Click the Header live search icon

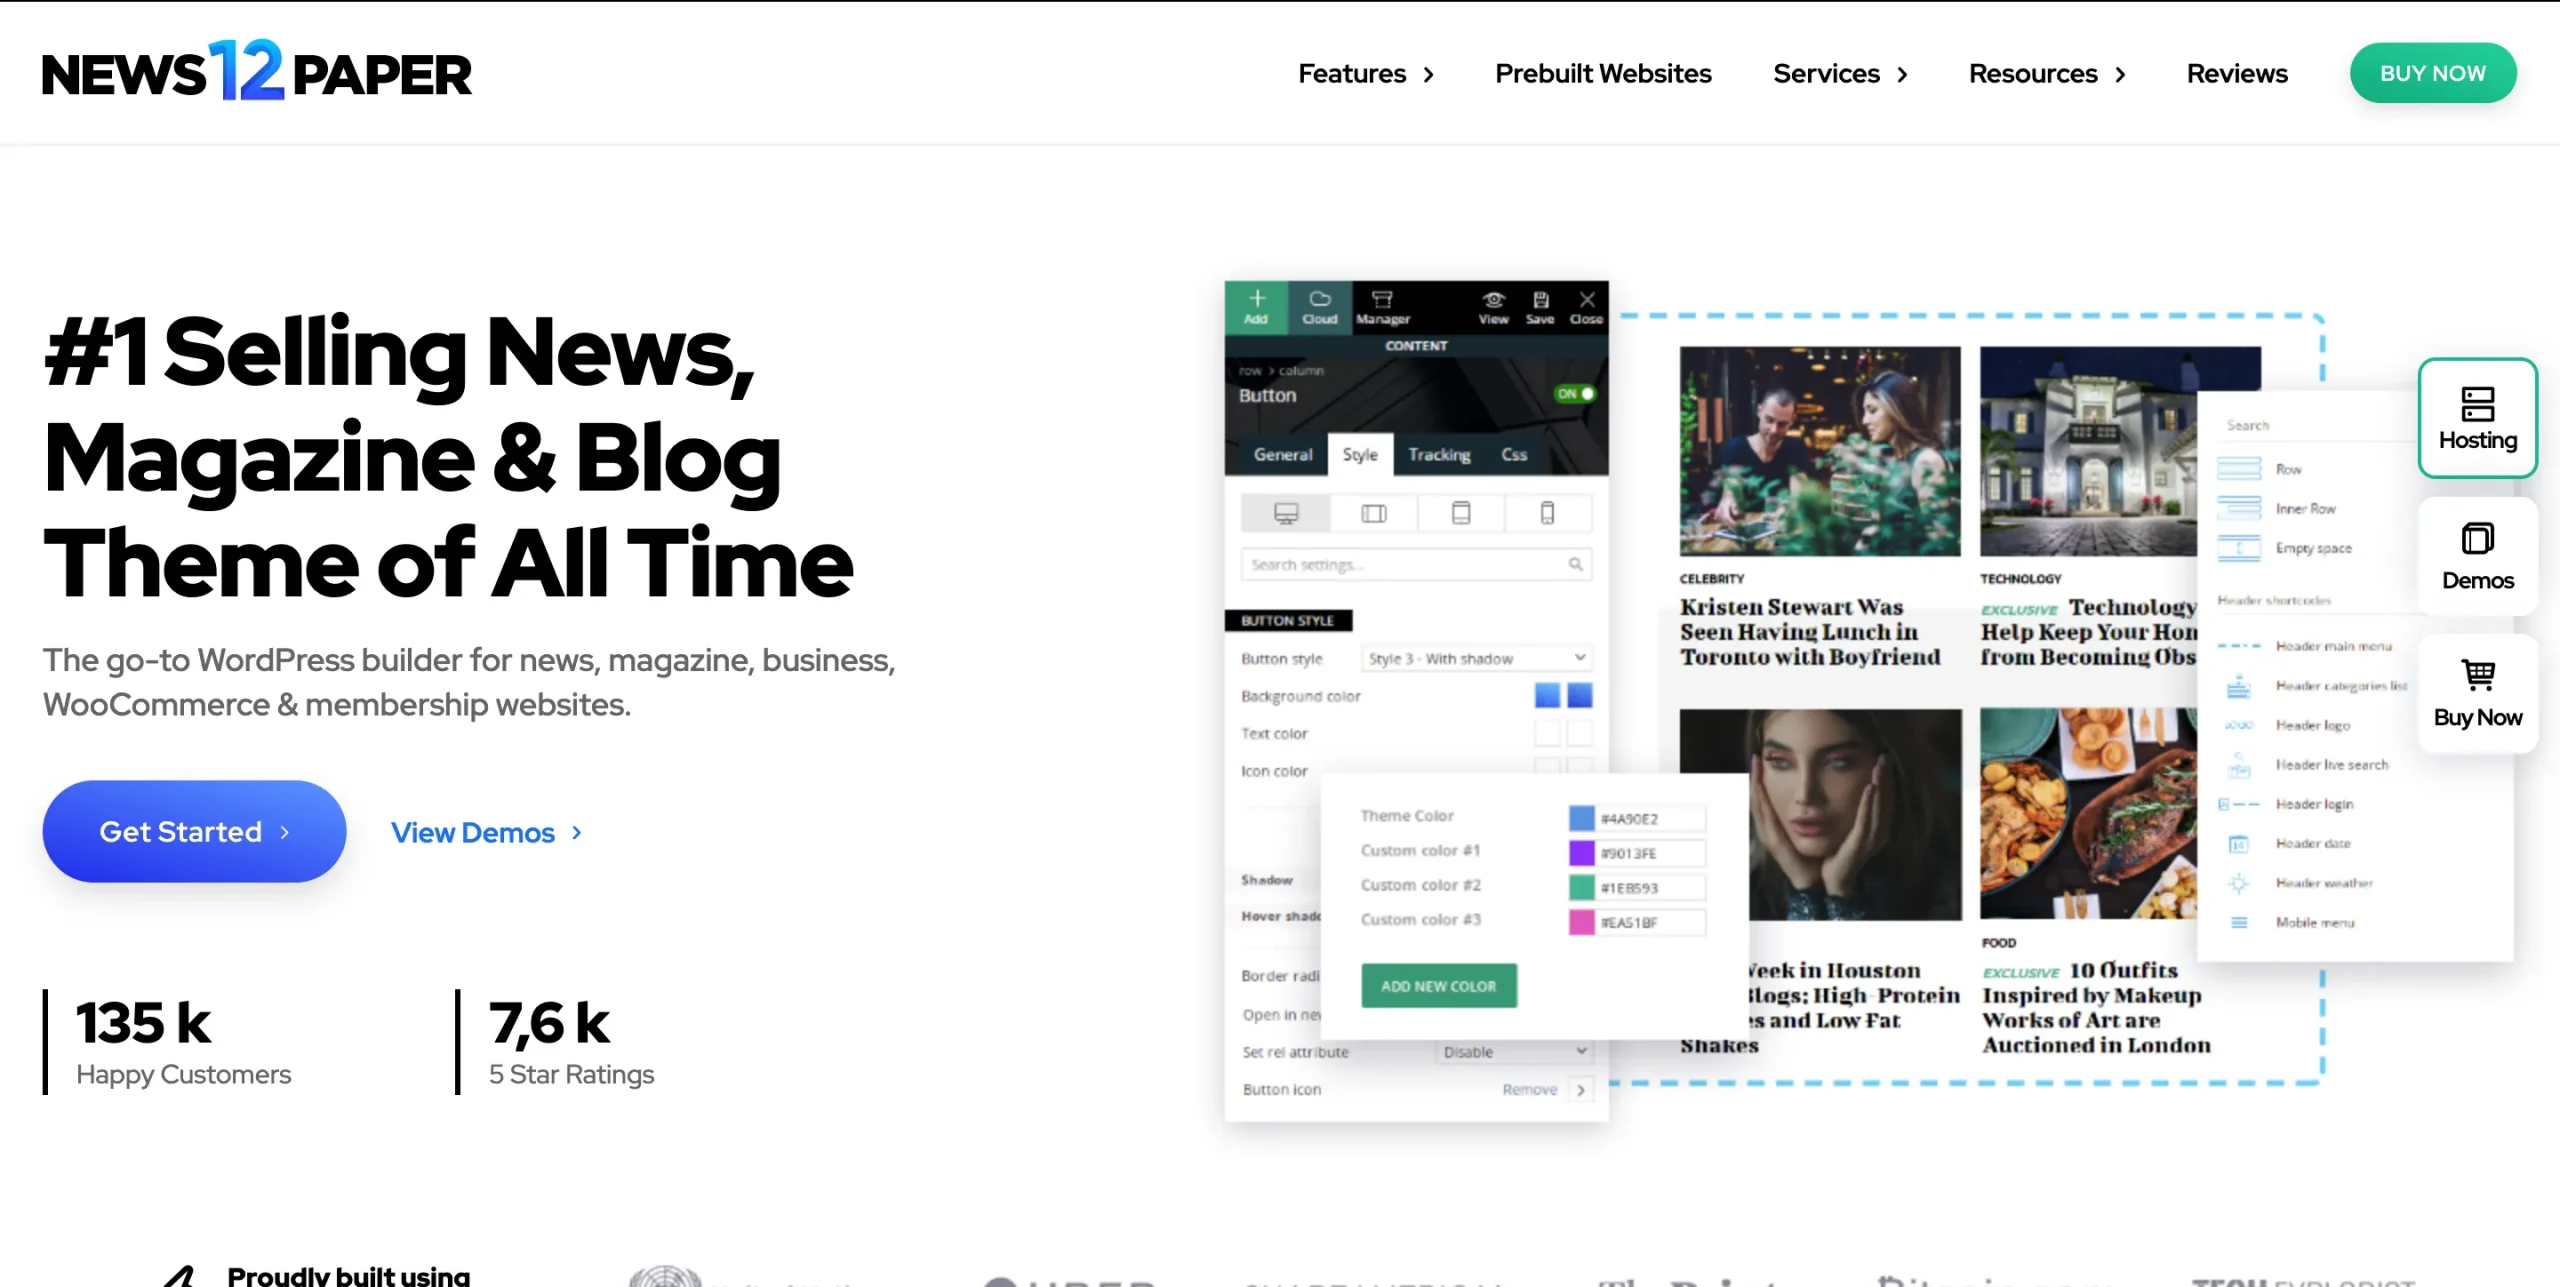2238,765
